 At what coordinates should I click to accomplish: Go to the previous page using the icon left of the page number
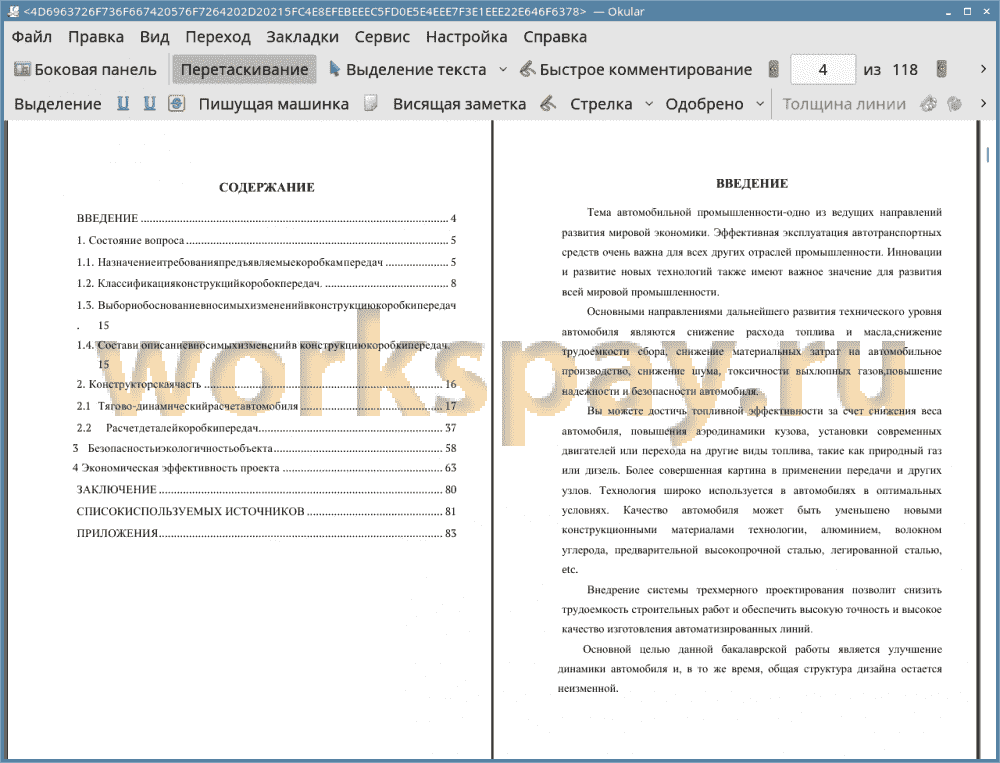coord(774,70)
